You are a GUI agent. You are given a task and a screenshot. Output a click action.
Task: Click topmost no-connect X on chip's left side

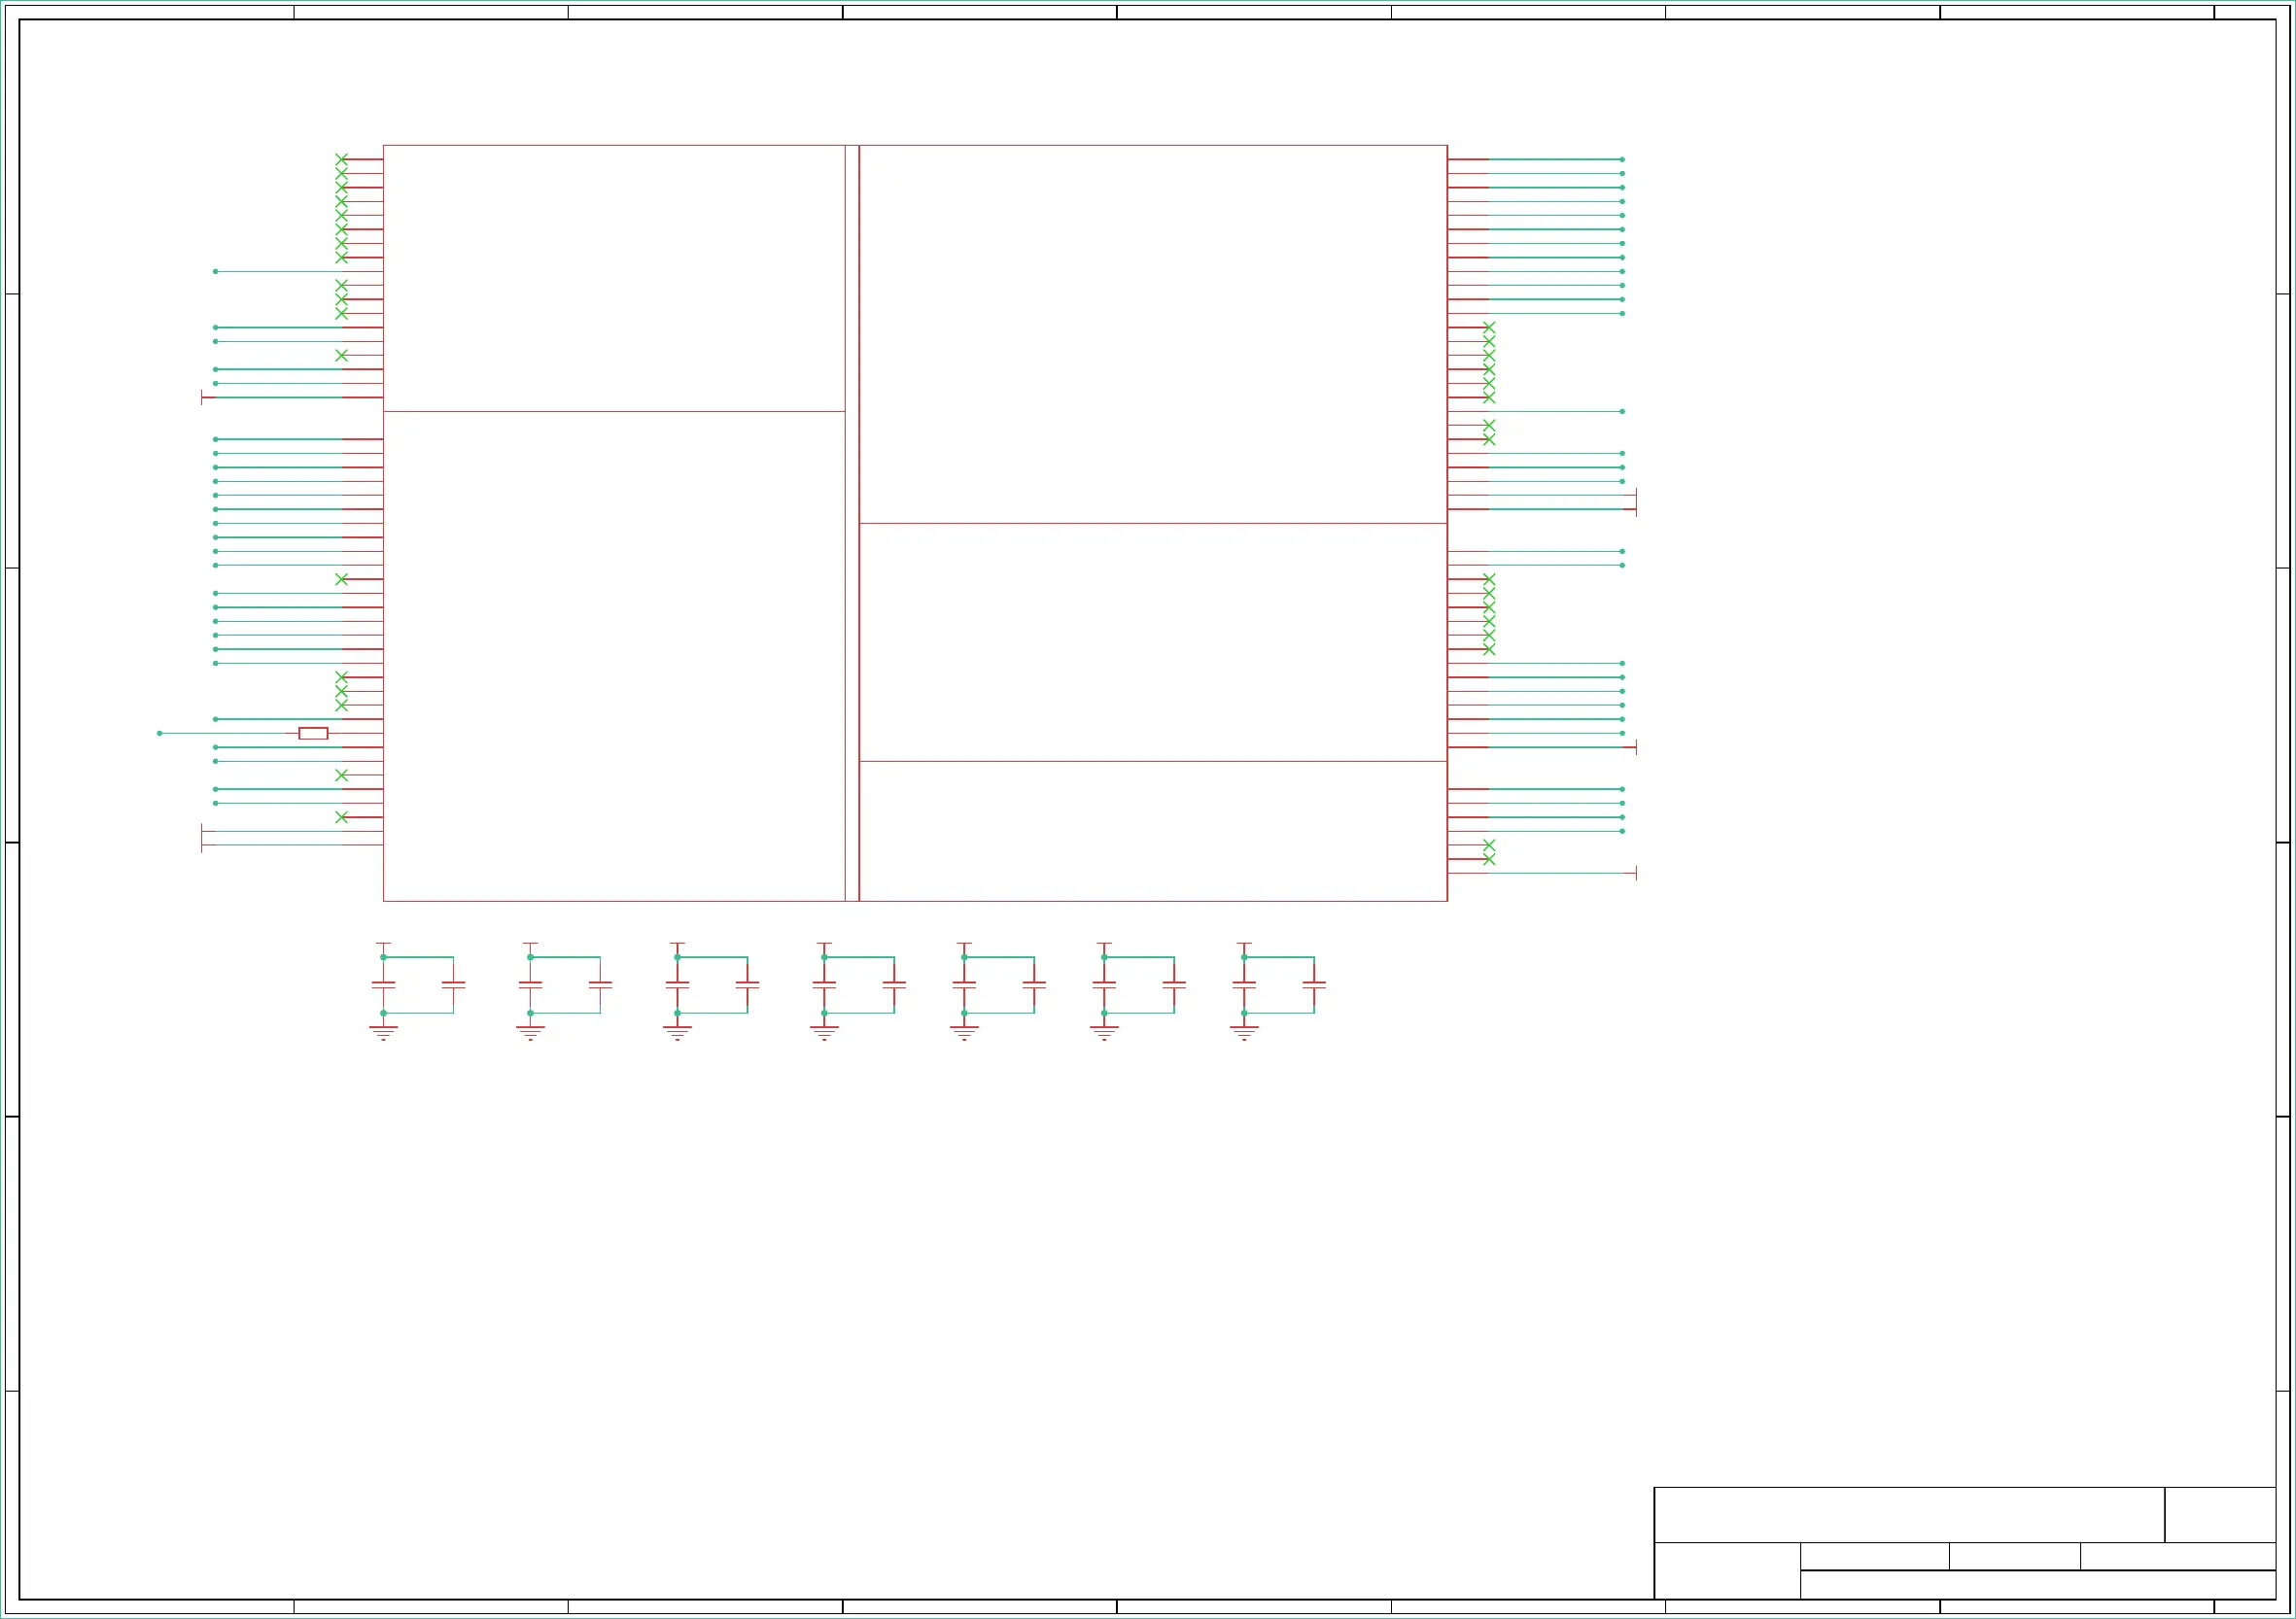[x=341, y=159]
